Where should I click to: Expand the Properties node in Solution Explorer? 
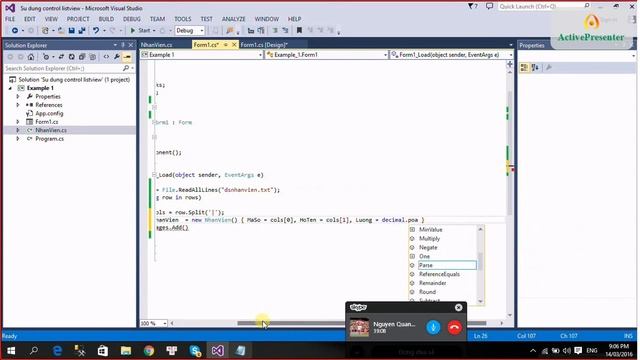pyautogui.click(x=18, y=97)
